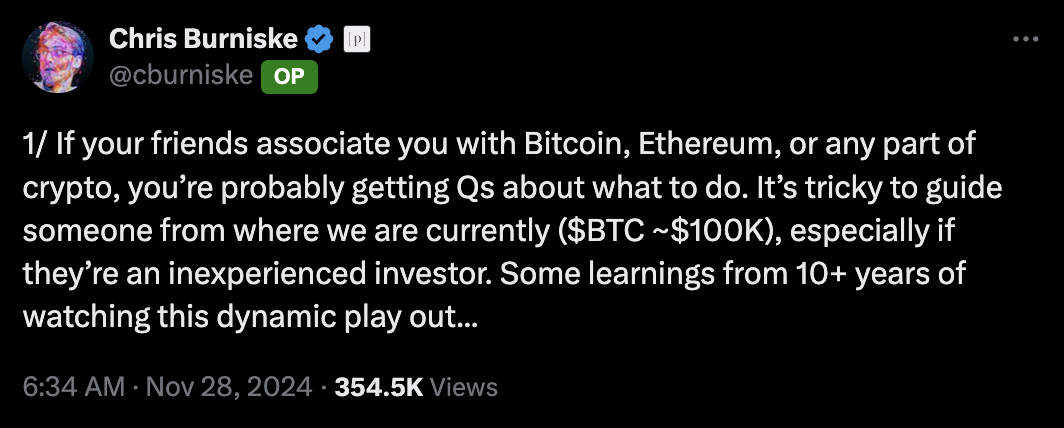
Task: Open the Chris Burniske display name link
Action: coord(203,40)
